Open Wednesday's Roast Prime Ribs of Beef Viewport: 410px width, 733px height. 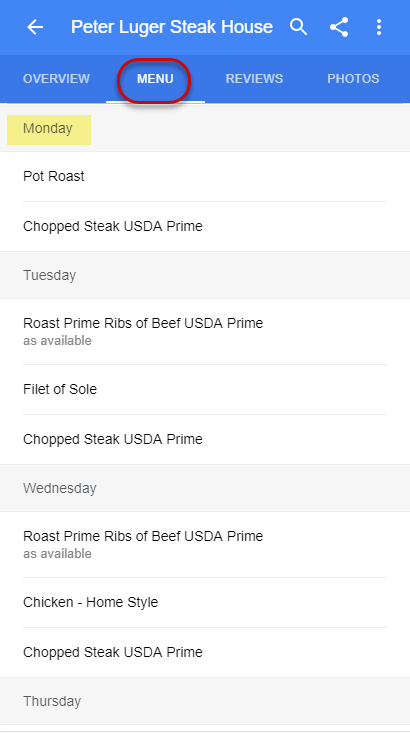tap(205, 545)
